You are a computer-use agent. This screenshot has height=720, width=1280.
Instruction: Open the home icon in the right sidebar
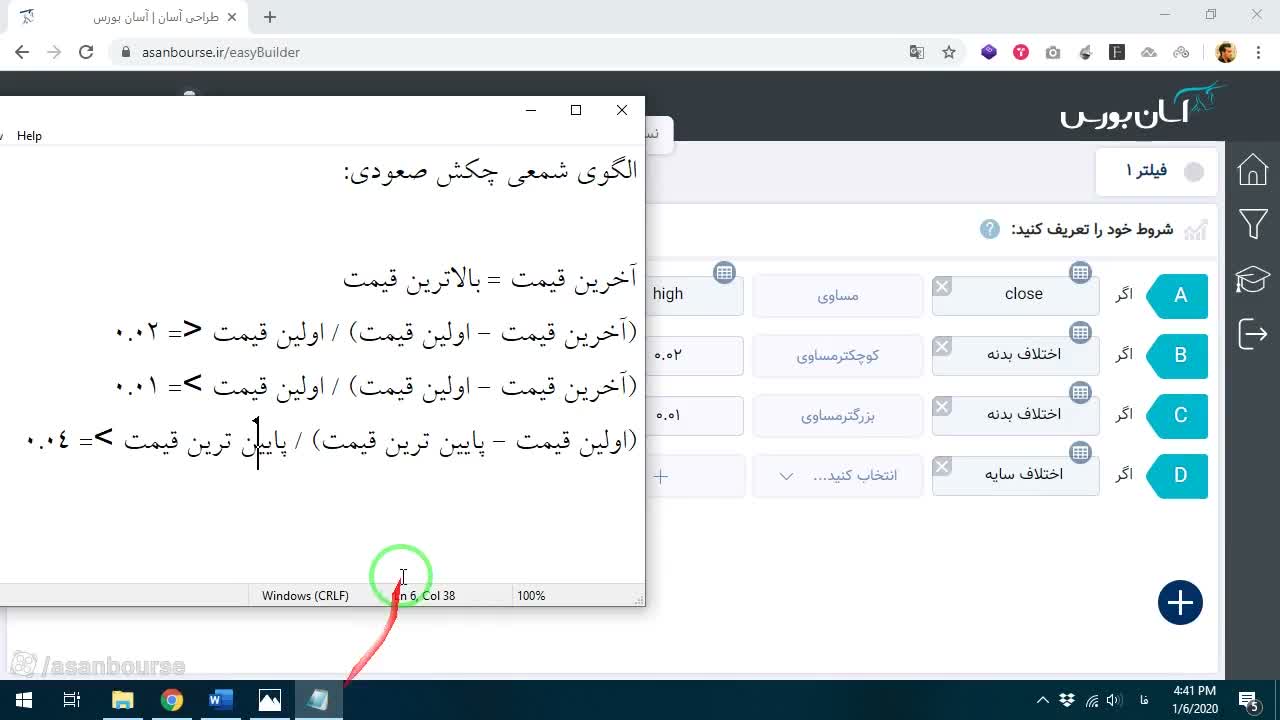pyautogui.click(x=1253, y=170)
